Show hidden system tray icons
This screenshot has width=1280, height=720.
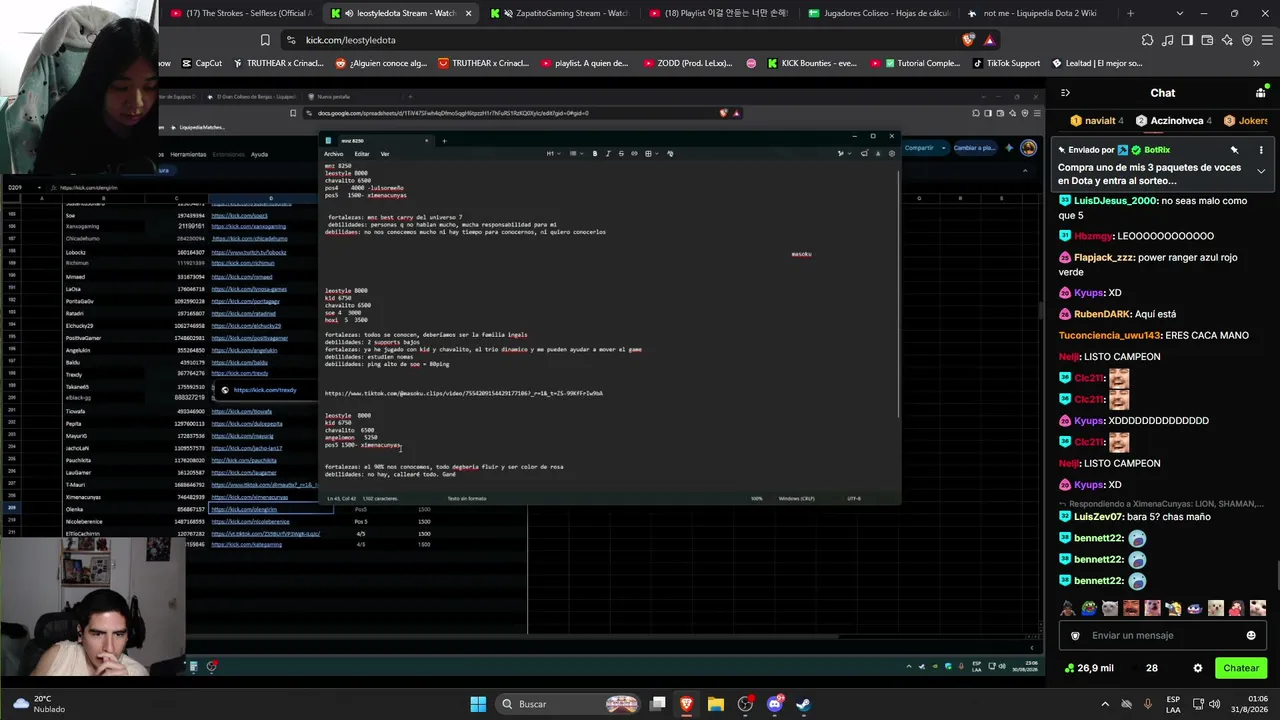(1106, 704)
